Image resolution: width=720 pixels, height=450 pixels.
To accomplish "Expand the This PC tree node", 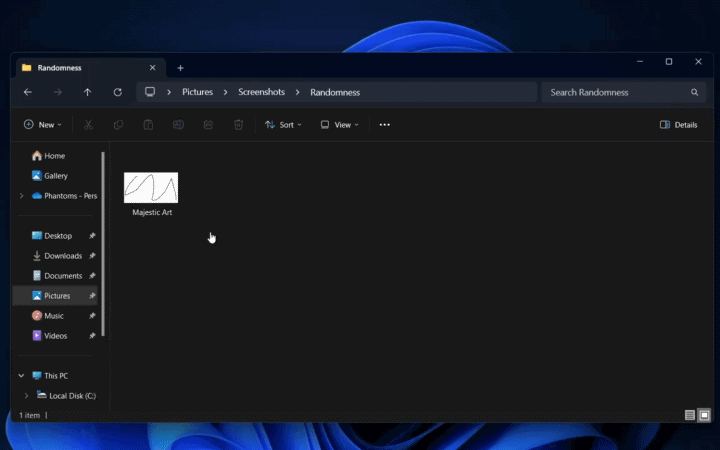I will tap(20, 376).
